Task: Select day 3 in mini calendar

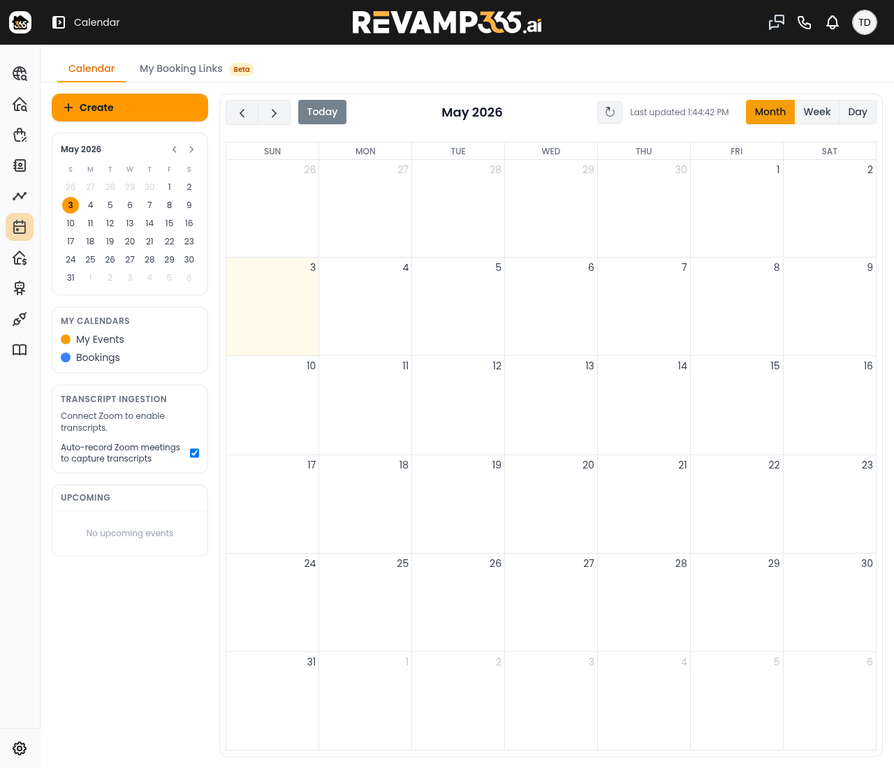Action: coord(71,205)
